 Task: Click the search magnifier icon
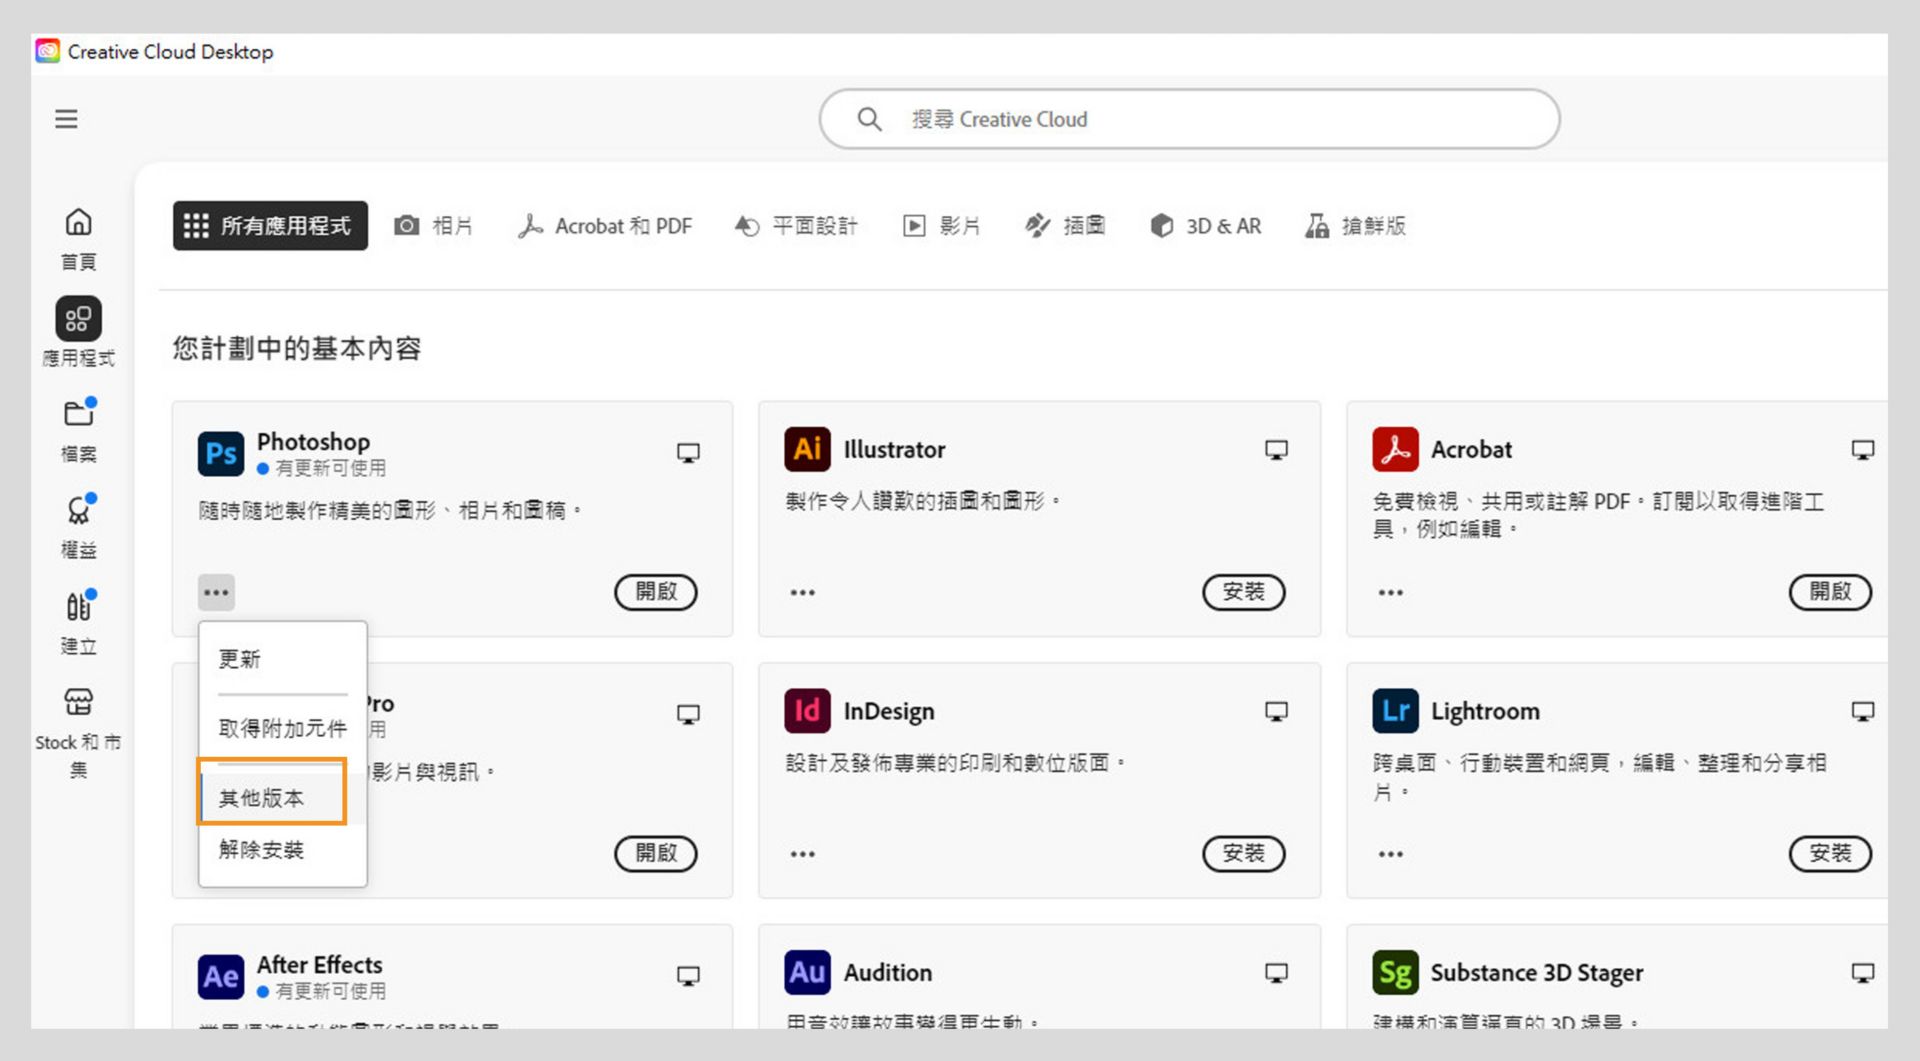869,119
